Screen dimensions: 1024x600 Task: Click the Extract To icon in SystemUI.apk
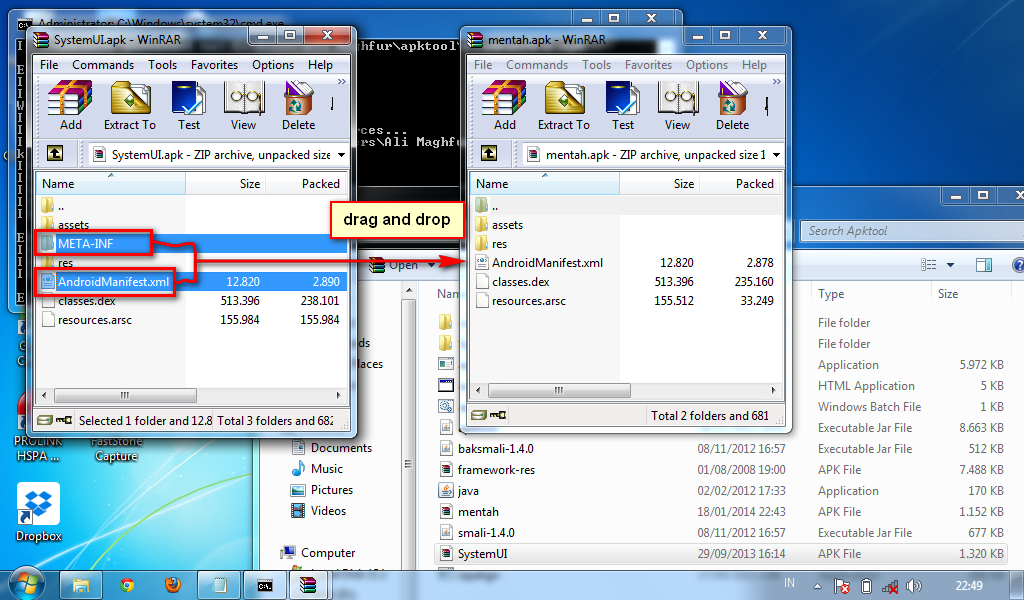pos(129,103)
